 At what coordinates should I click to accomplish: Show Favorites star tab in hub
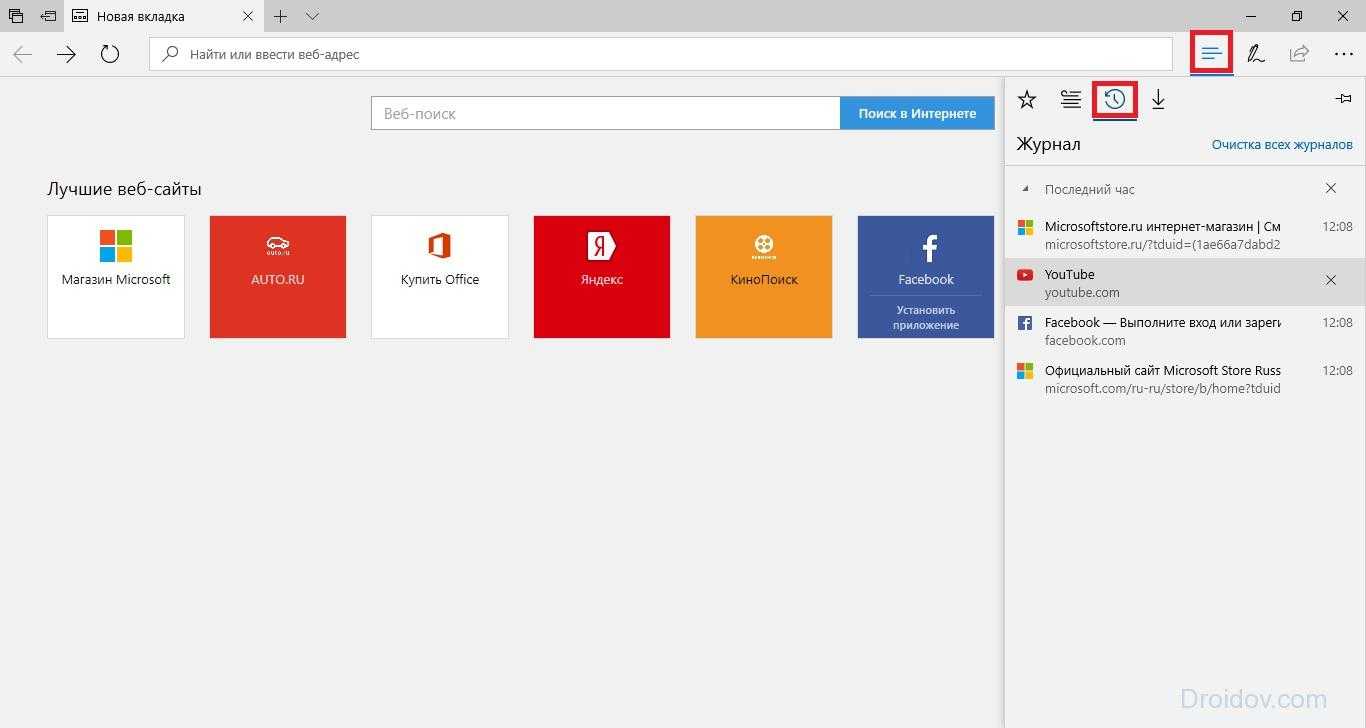click(1027, 100)
